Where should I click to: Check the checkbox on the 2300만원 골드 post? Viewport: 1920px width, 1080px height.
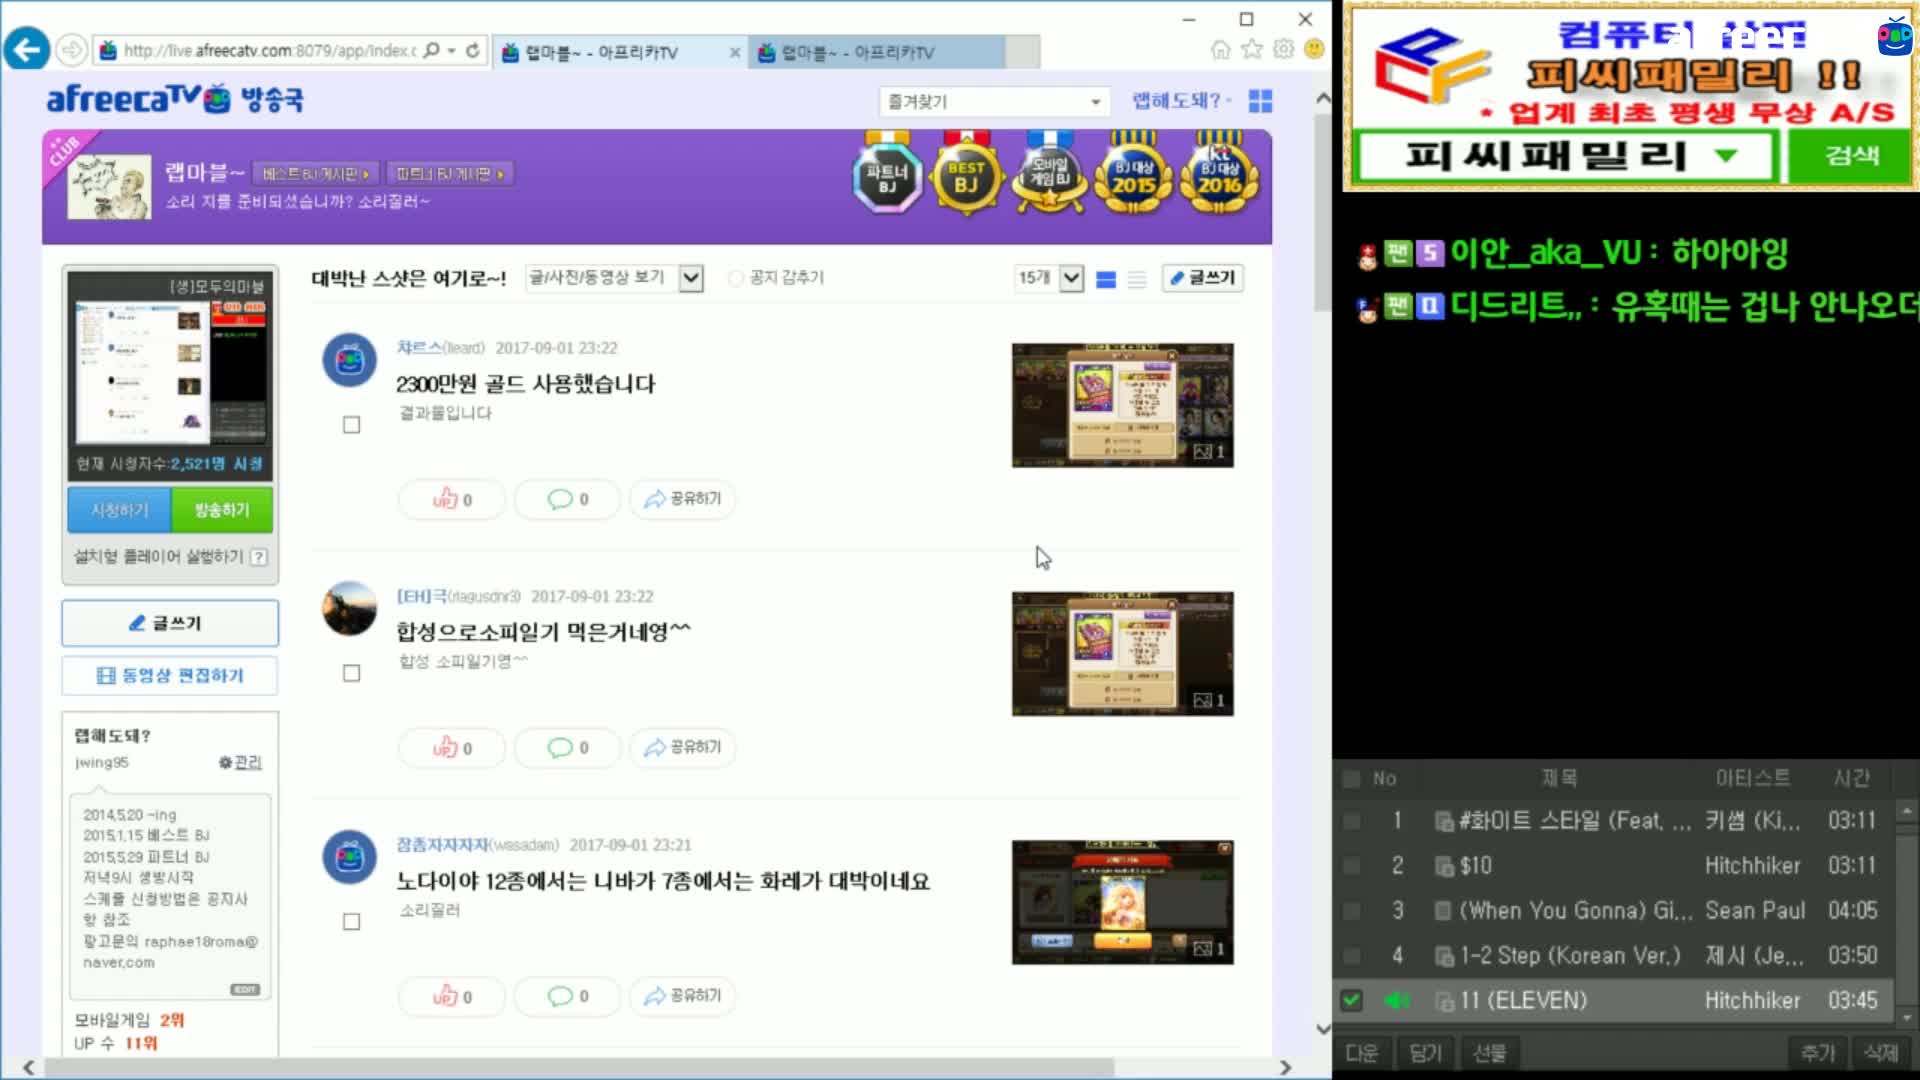click(x=351, y=424)
